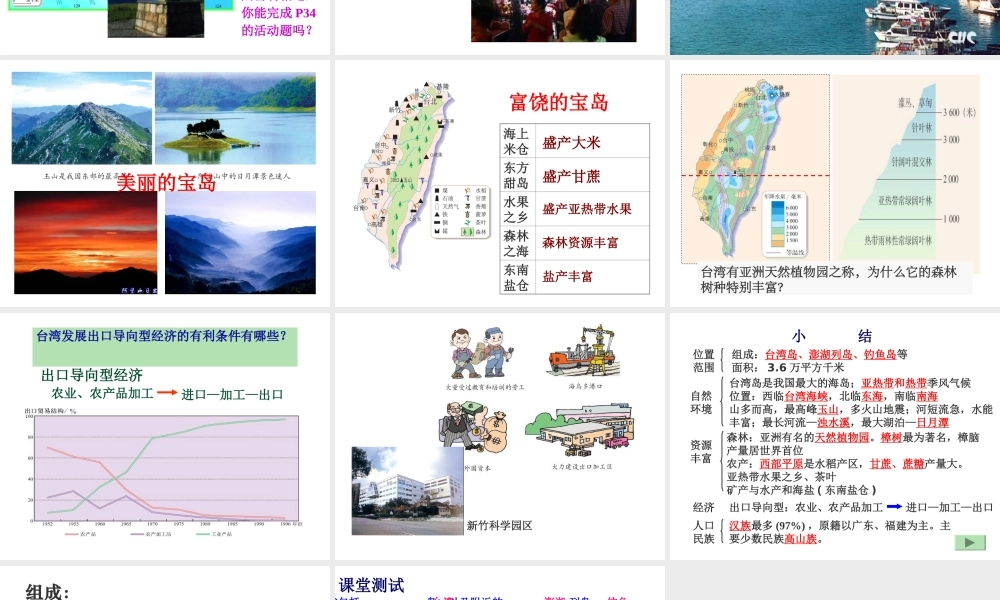
Task: Click the 新竹科学园区 caption
Action: point(499,525)
